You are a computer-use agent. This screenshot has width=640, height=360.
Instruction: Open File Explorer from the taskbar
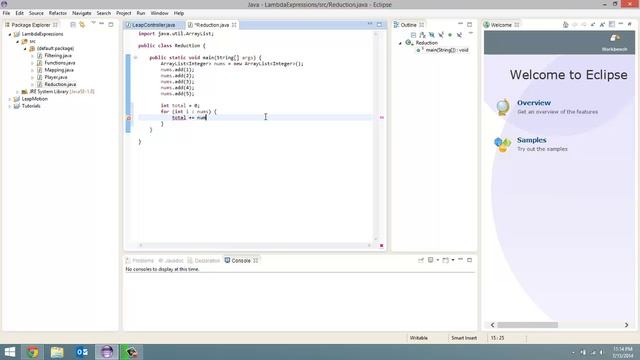tap(57, 352)
